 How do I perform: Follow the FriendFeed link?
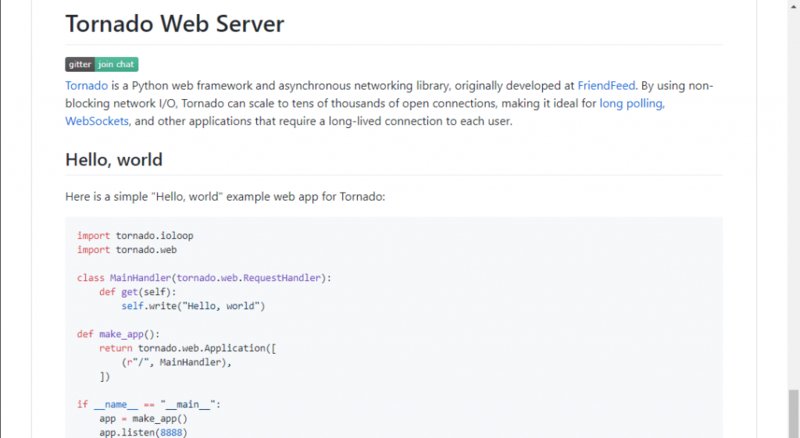coord(606,85)
